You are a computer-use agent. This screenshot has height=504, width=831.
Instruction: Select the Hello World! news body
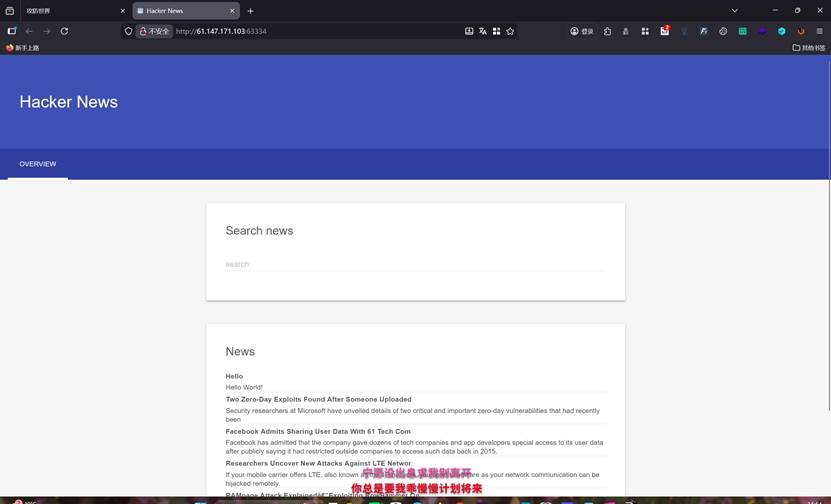[244, 387]
